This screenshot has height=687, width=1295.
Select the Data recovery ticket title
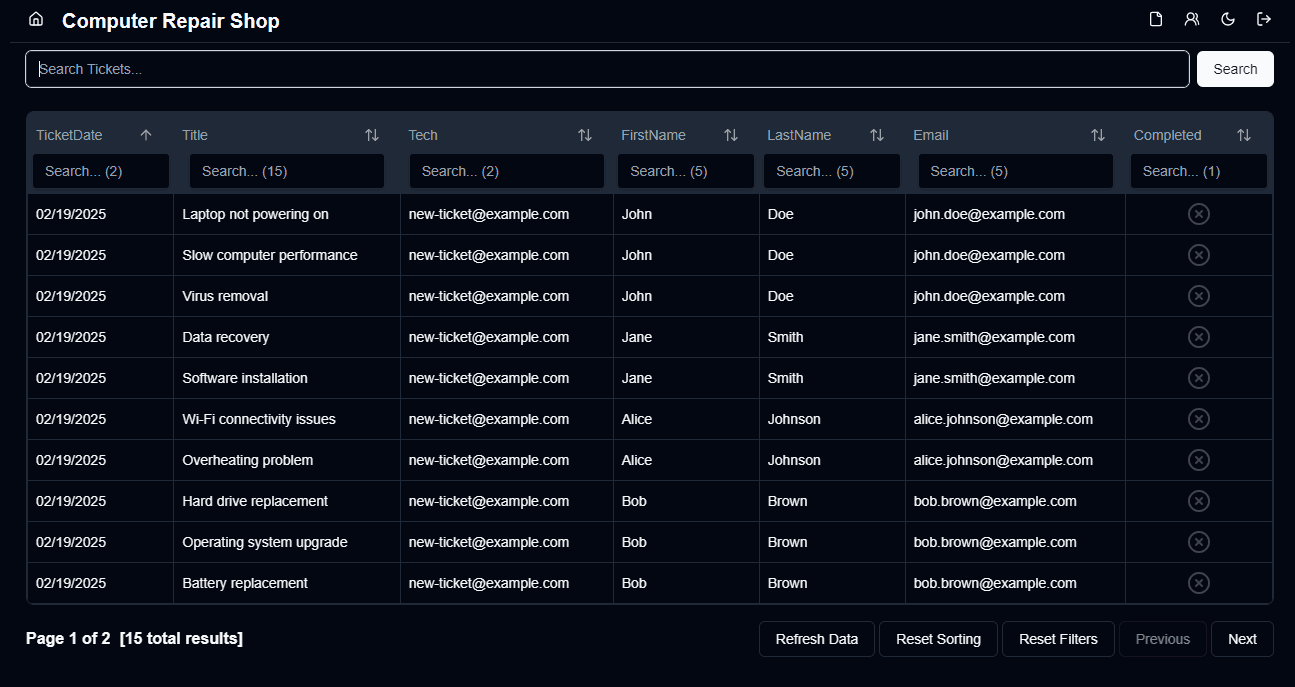226,337
